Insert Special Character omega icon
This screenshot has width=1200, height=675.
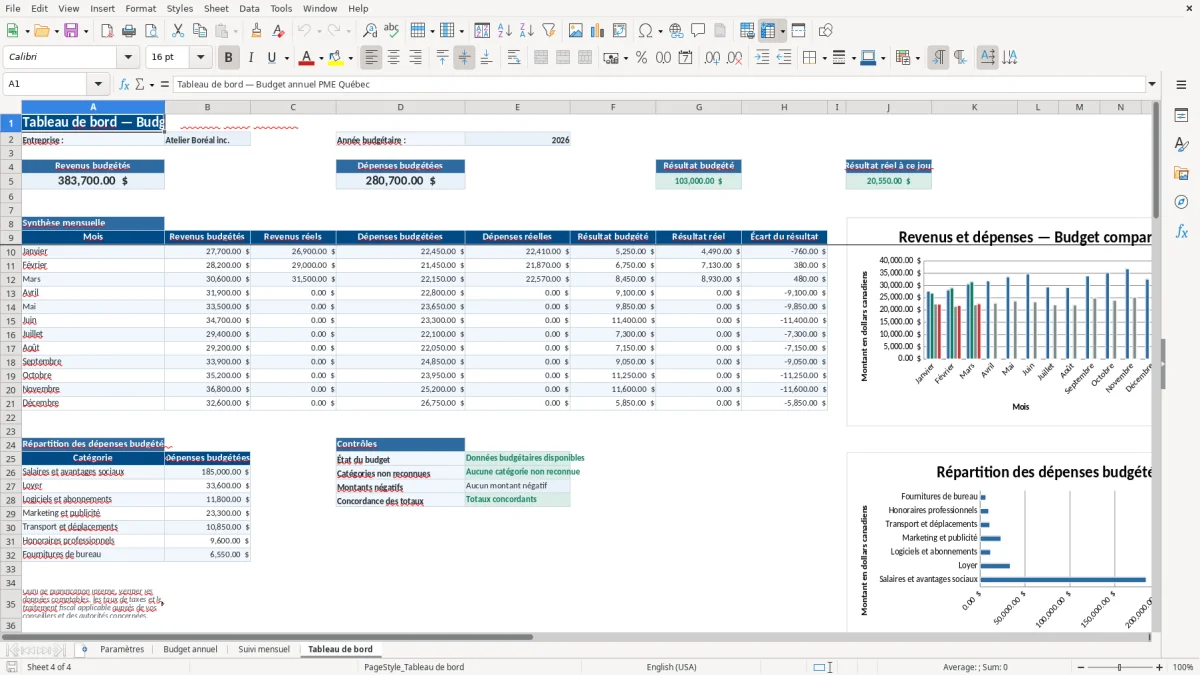click(645, 31)
